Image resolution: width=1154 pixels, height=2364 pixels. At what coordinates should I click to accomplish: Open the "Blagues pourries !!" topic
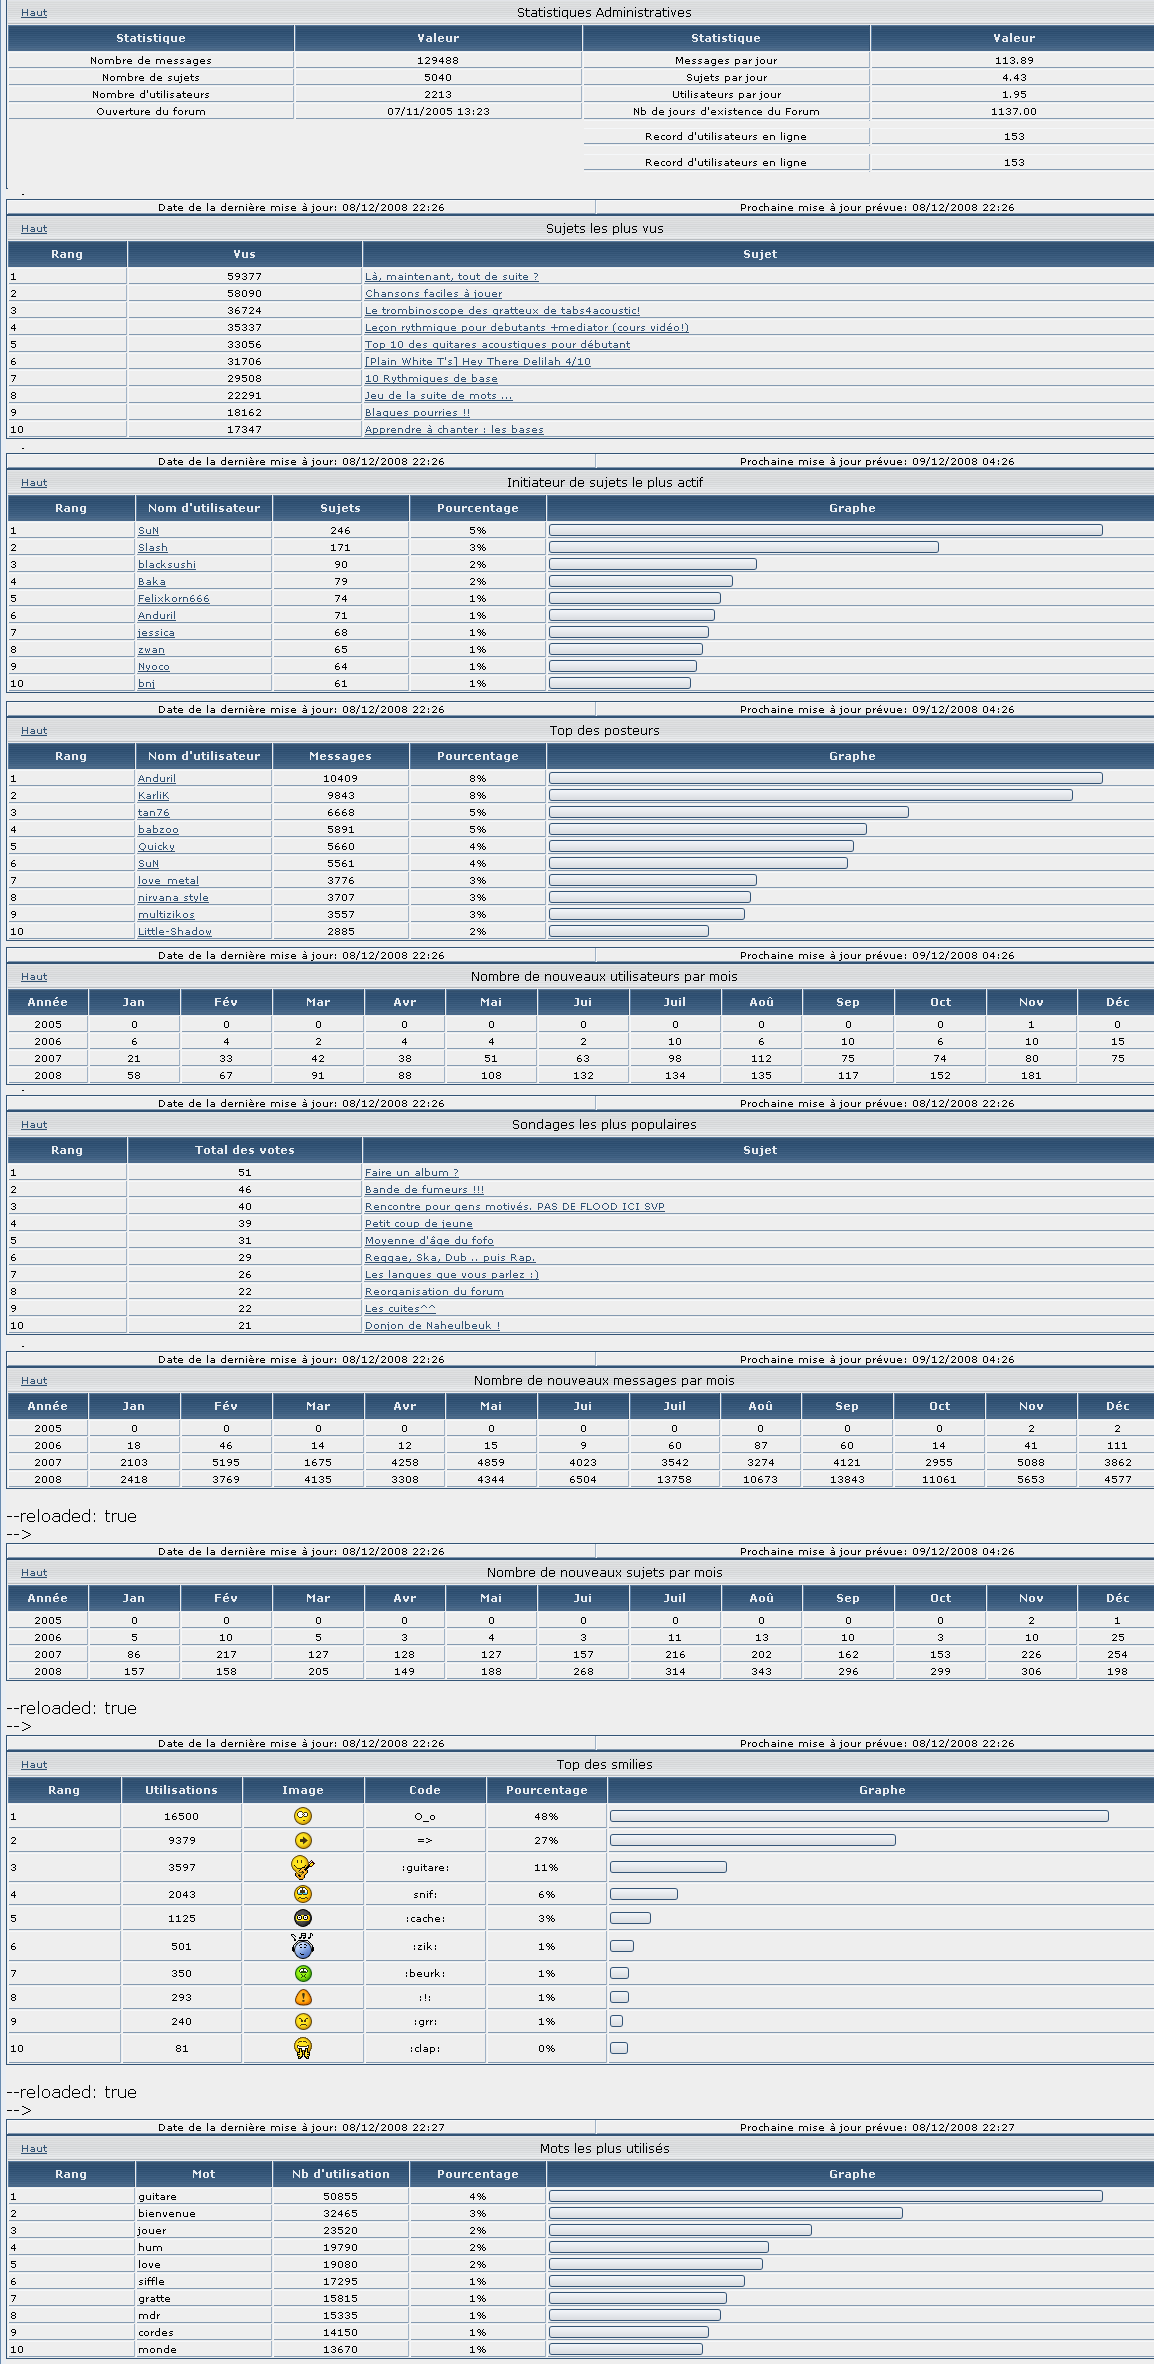pyautogui.click(x=417, y=413)
